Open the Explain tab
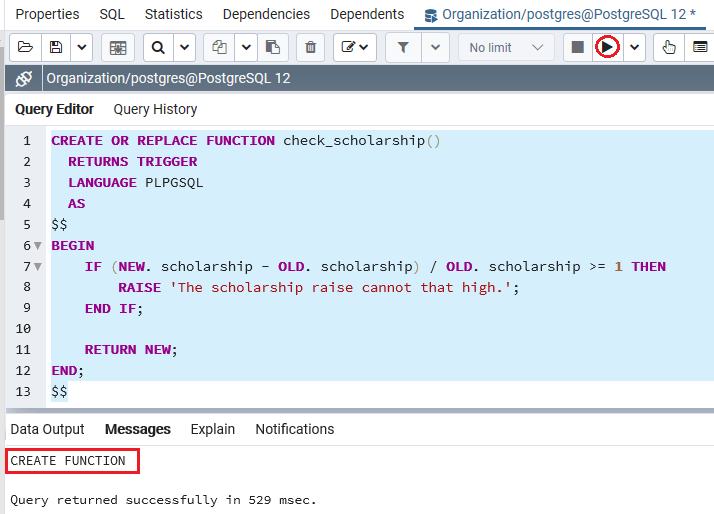Image resolution: width=714 pixels, height=514 pixels. pyautogui.click(x=213, y=429)
